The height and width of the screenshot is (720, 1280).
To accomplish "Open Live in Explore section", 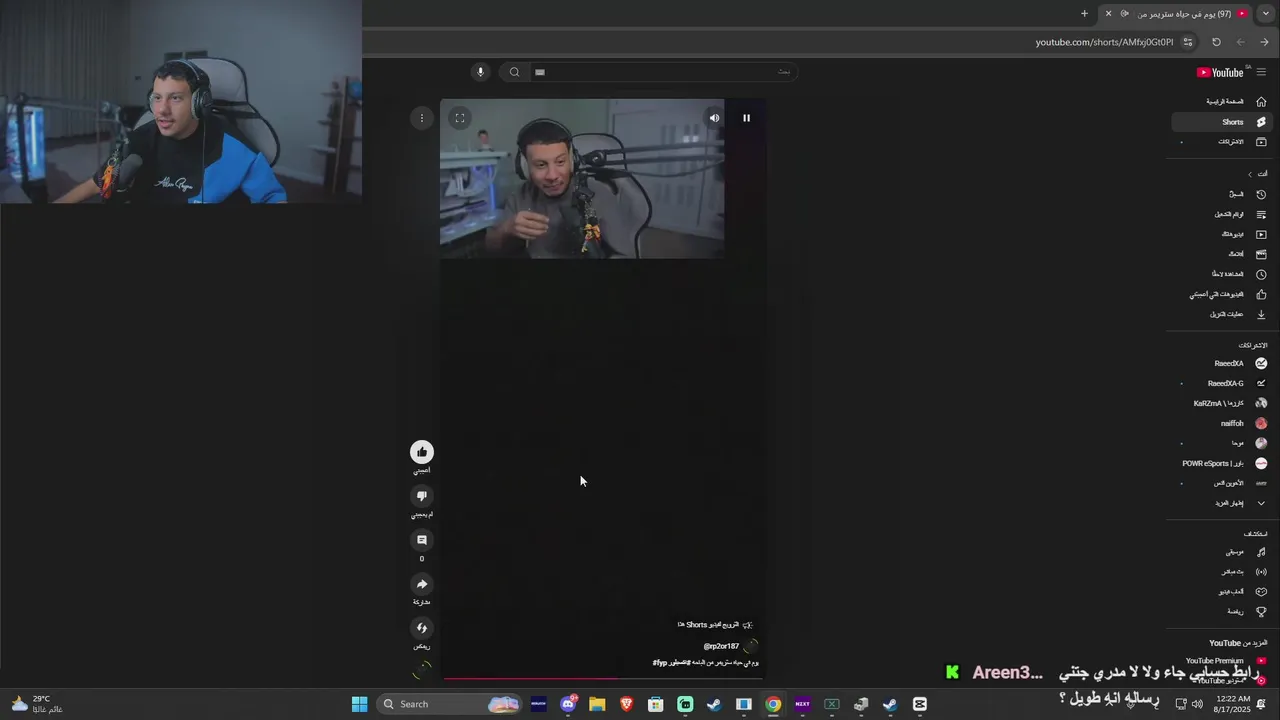I will click(1224, 572).
